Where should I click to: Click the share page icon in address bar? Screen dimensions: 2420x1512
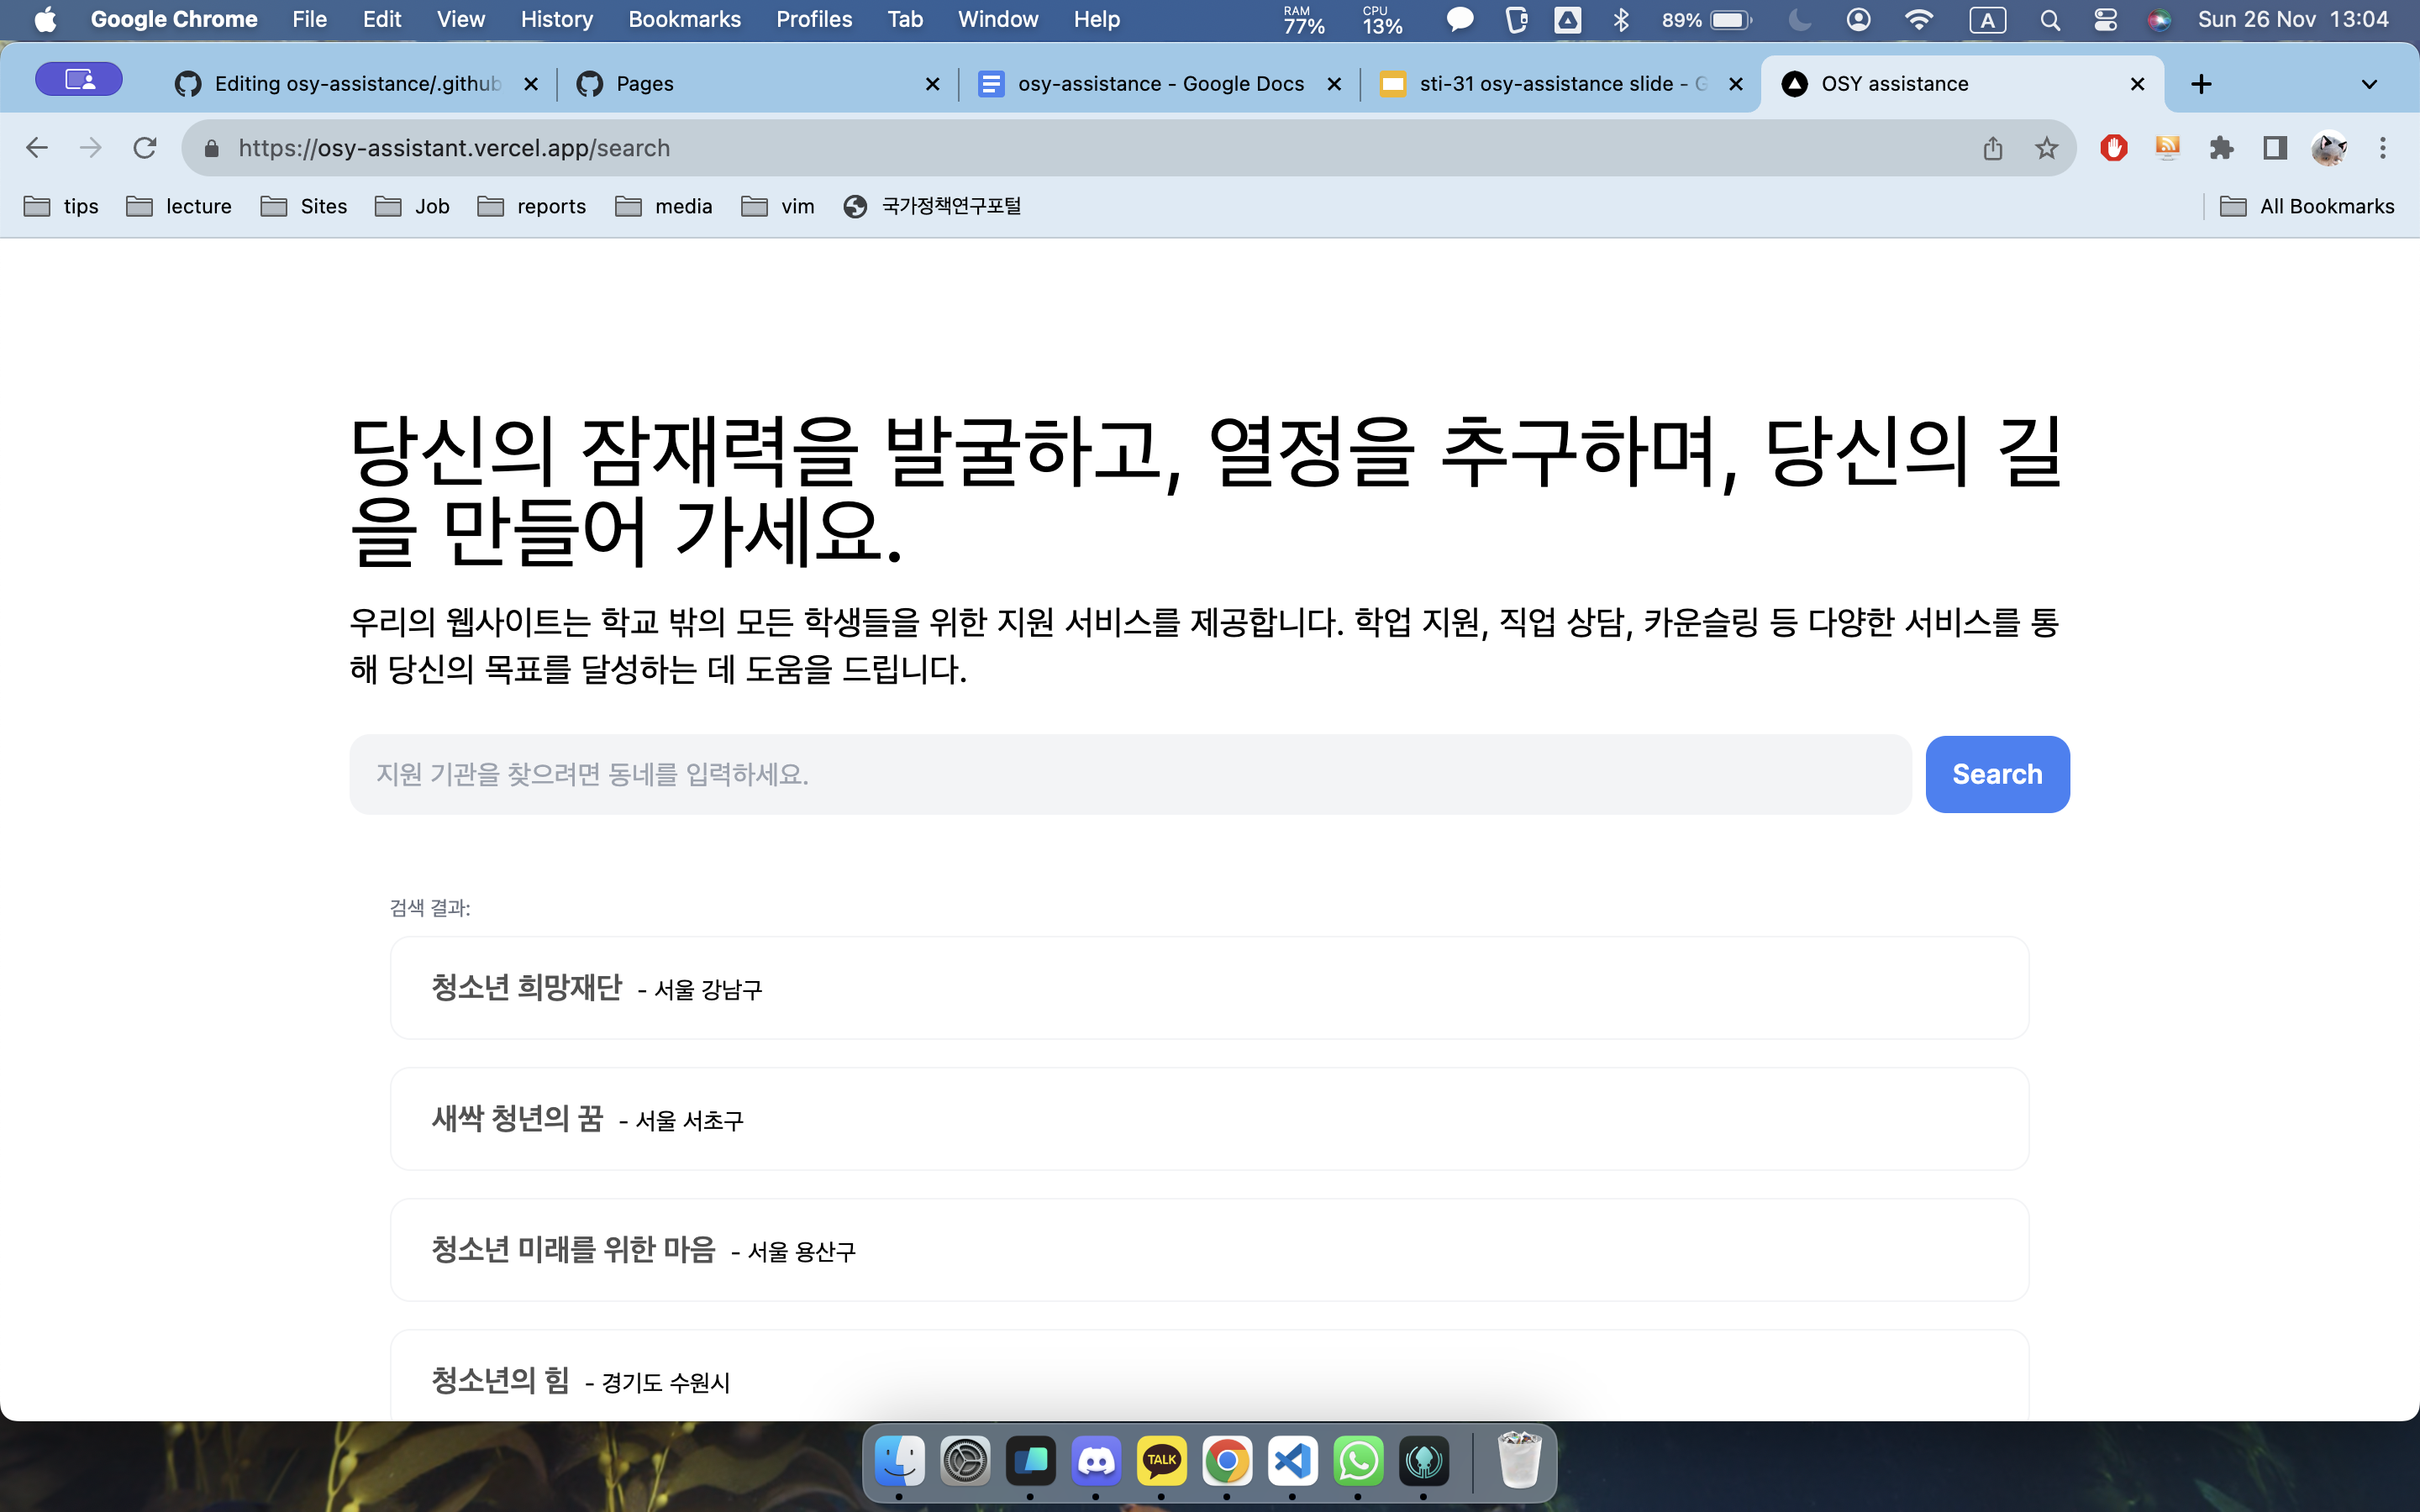1992,148
